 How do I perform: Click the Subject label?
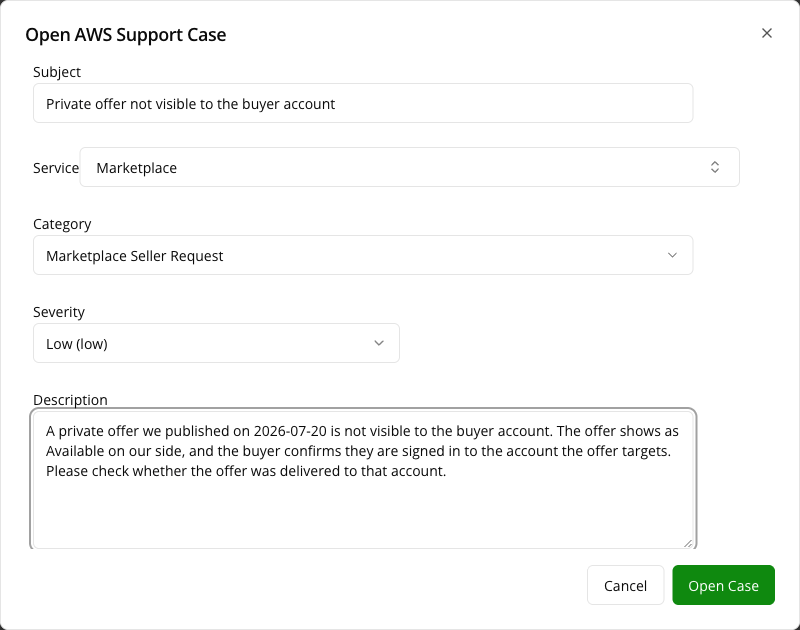pos(57,72)
